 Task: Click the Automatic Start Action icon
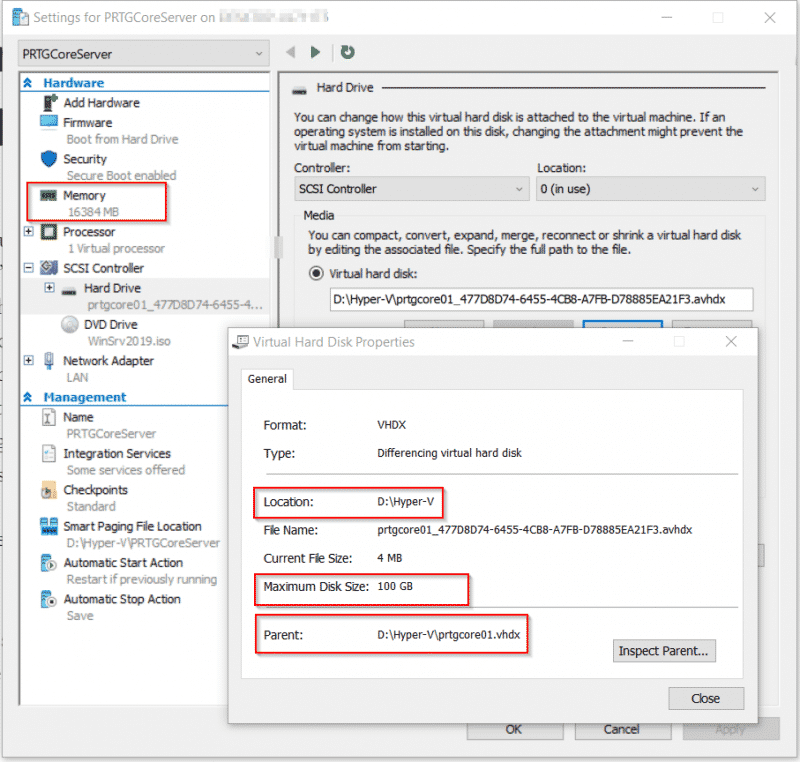click(48, 563)
